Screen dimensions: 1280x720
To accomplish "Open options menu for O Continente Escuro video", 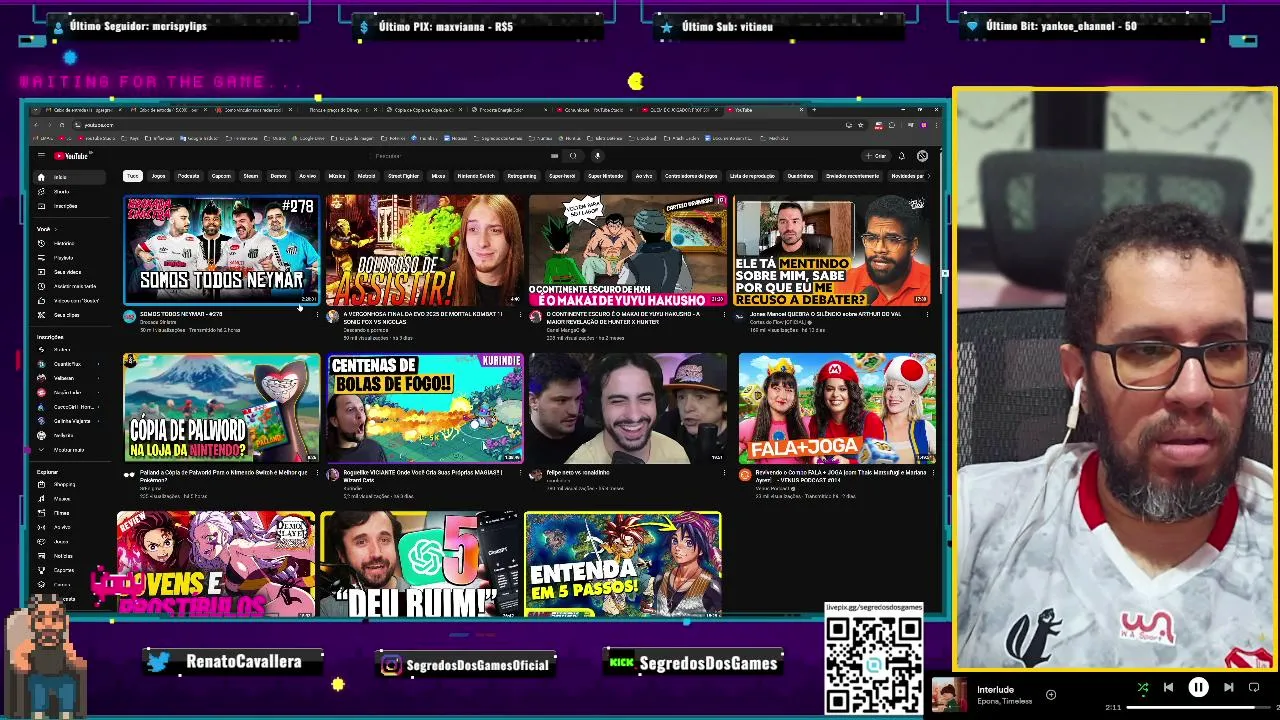I will (724, 314).
